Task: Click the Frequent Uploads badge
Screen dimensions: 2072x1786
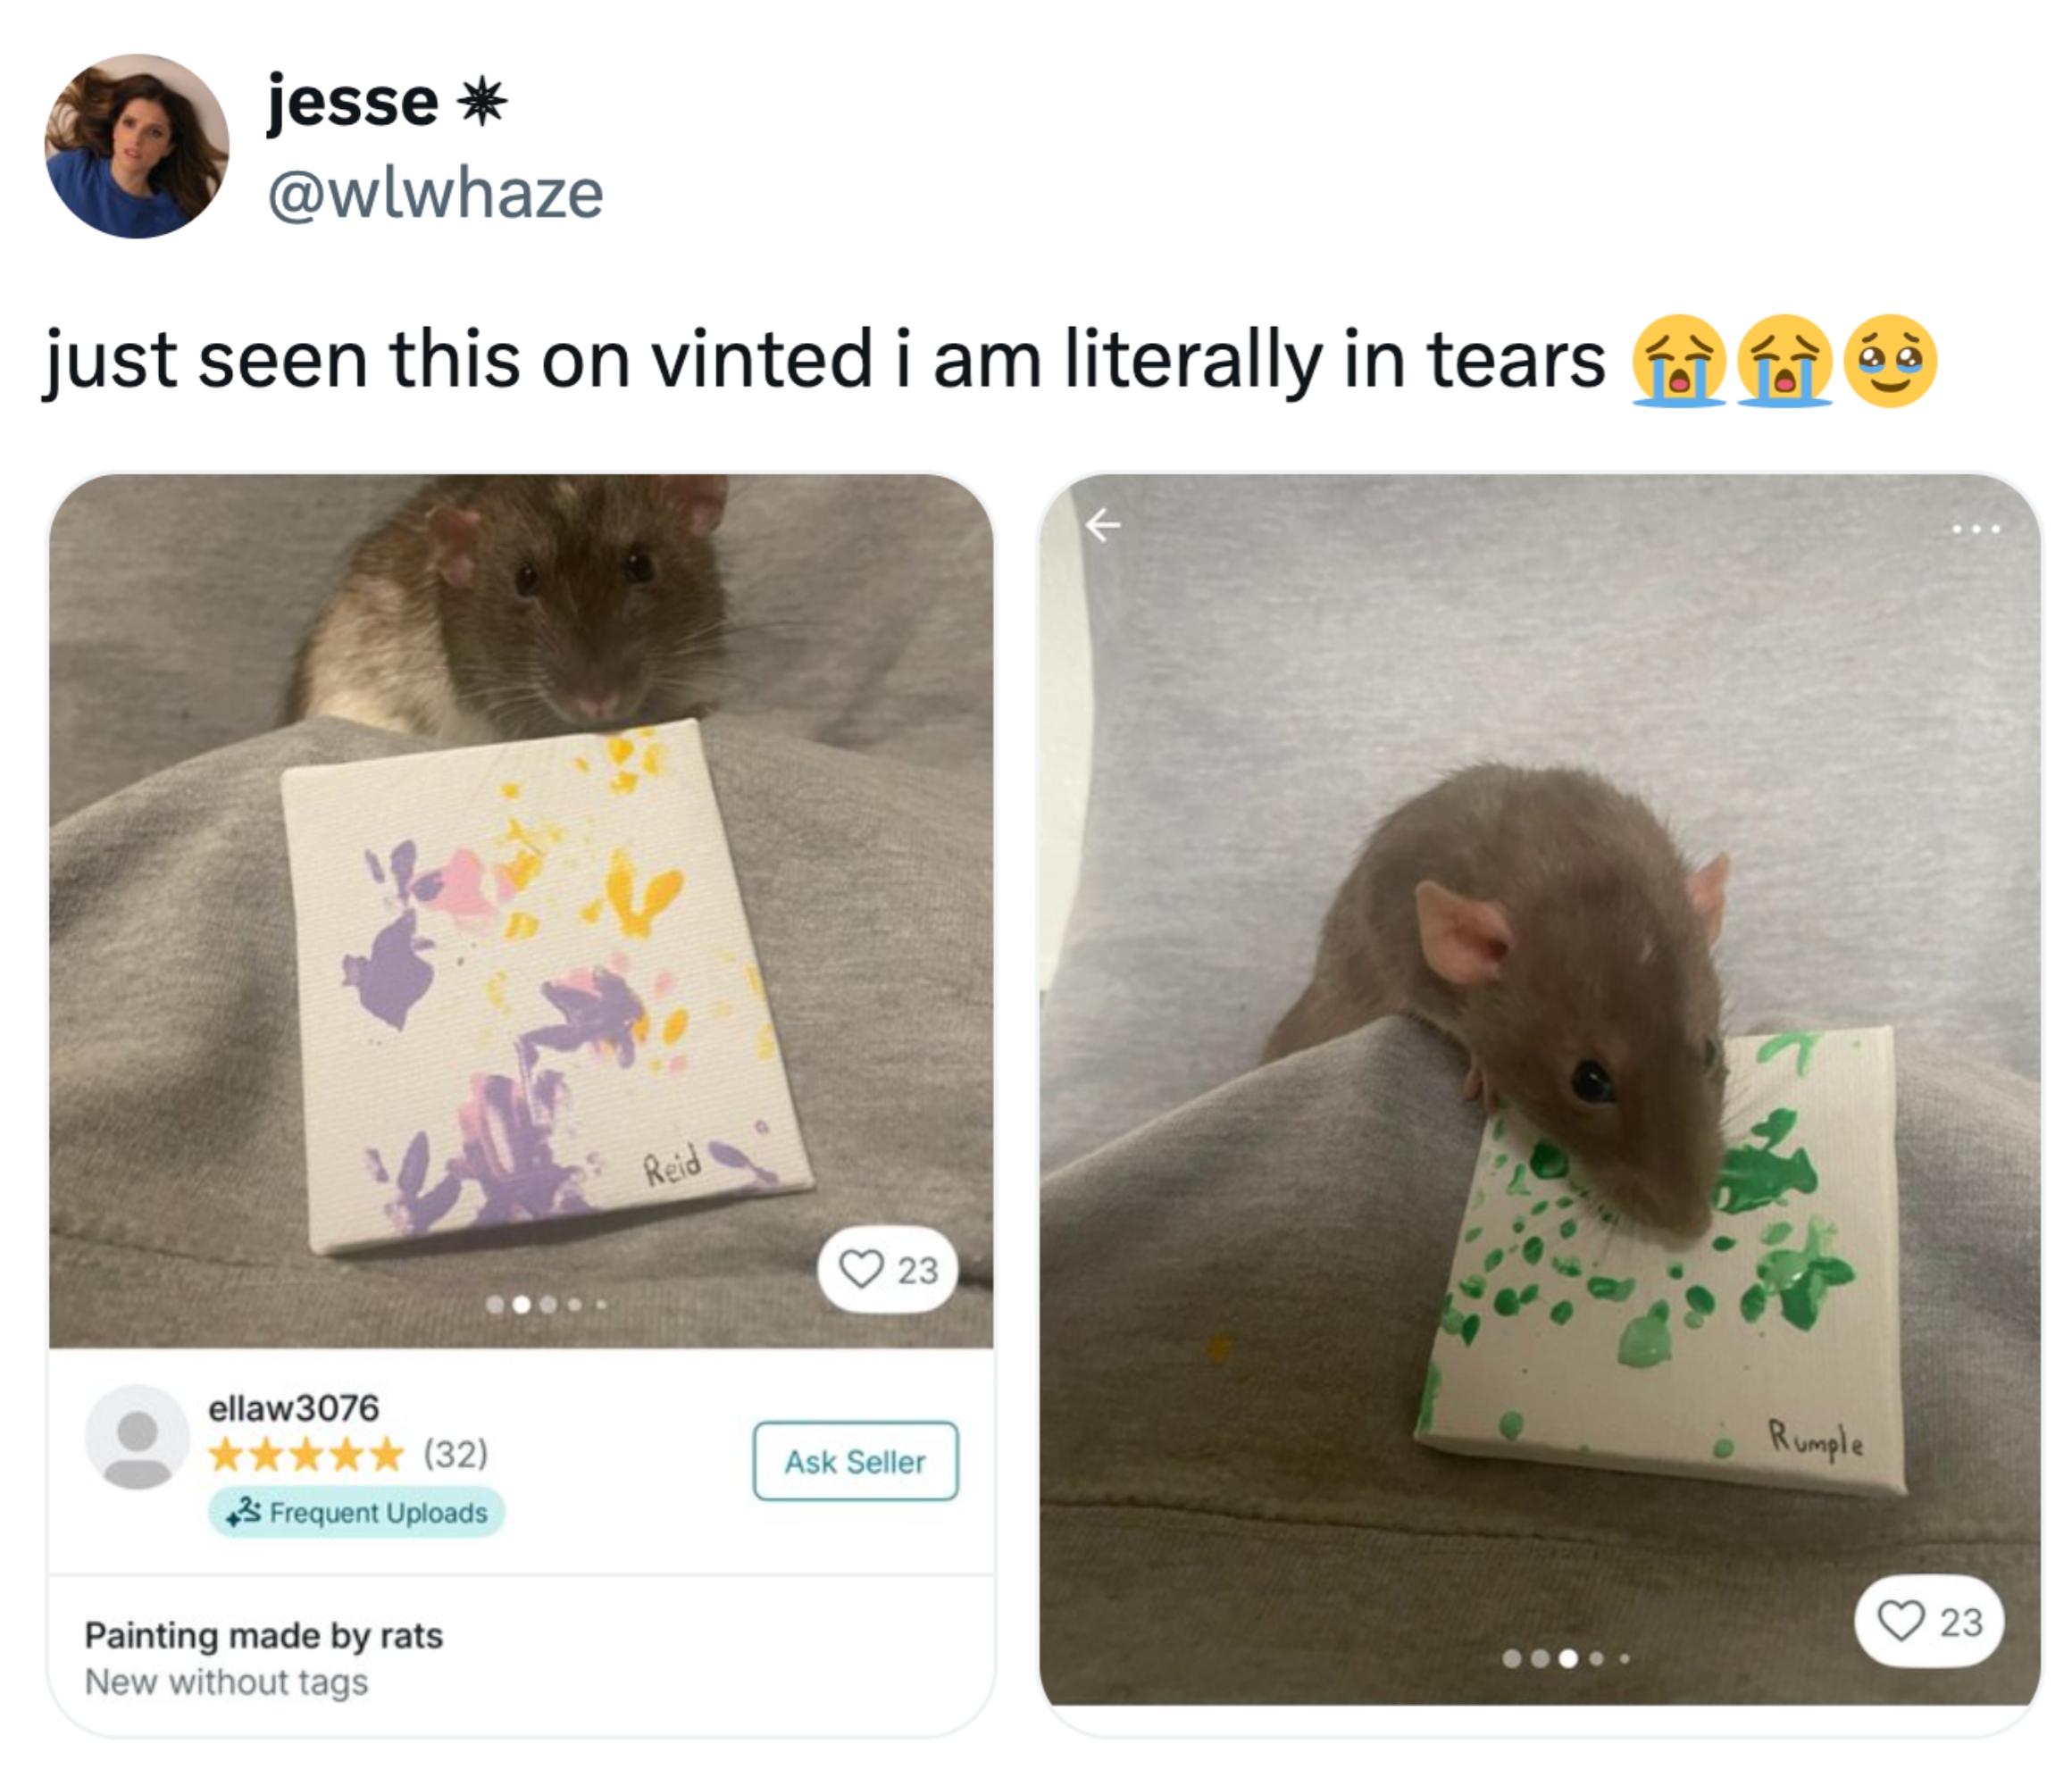Action: [357, 1512]
